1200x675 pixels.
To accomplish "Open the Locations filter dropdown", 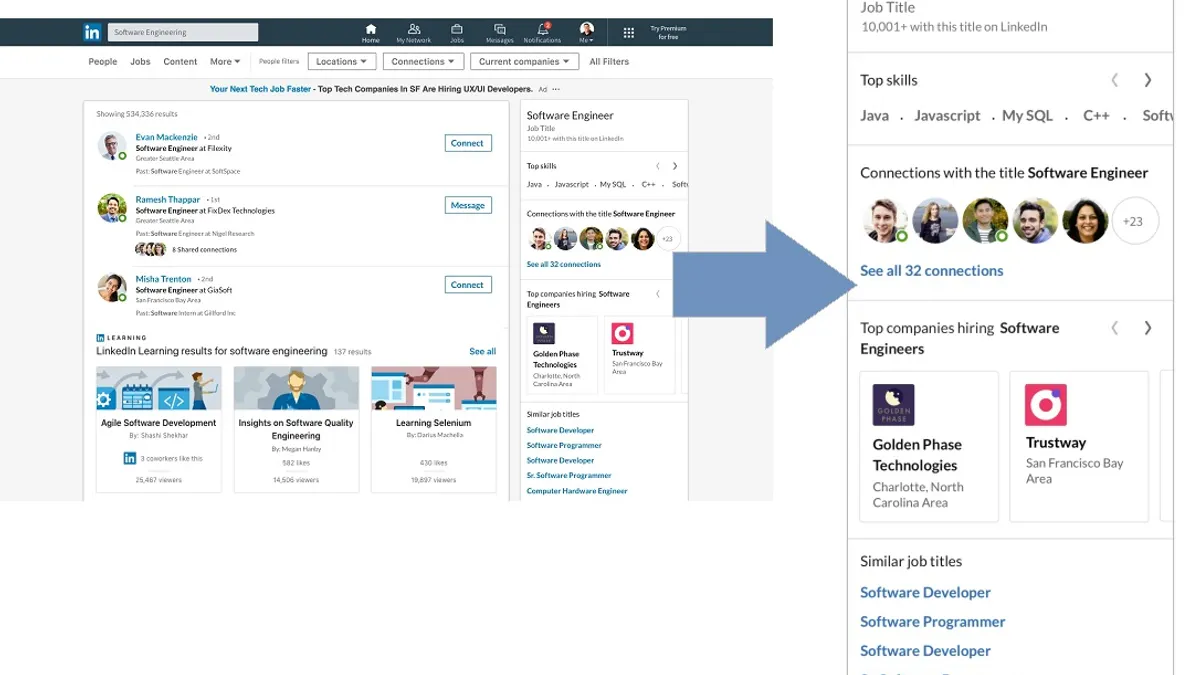I will [x=342, y=62].
